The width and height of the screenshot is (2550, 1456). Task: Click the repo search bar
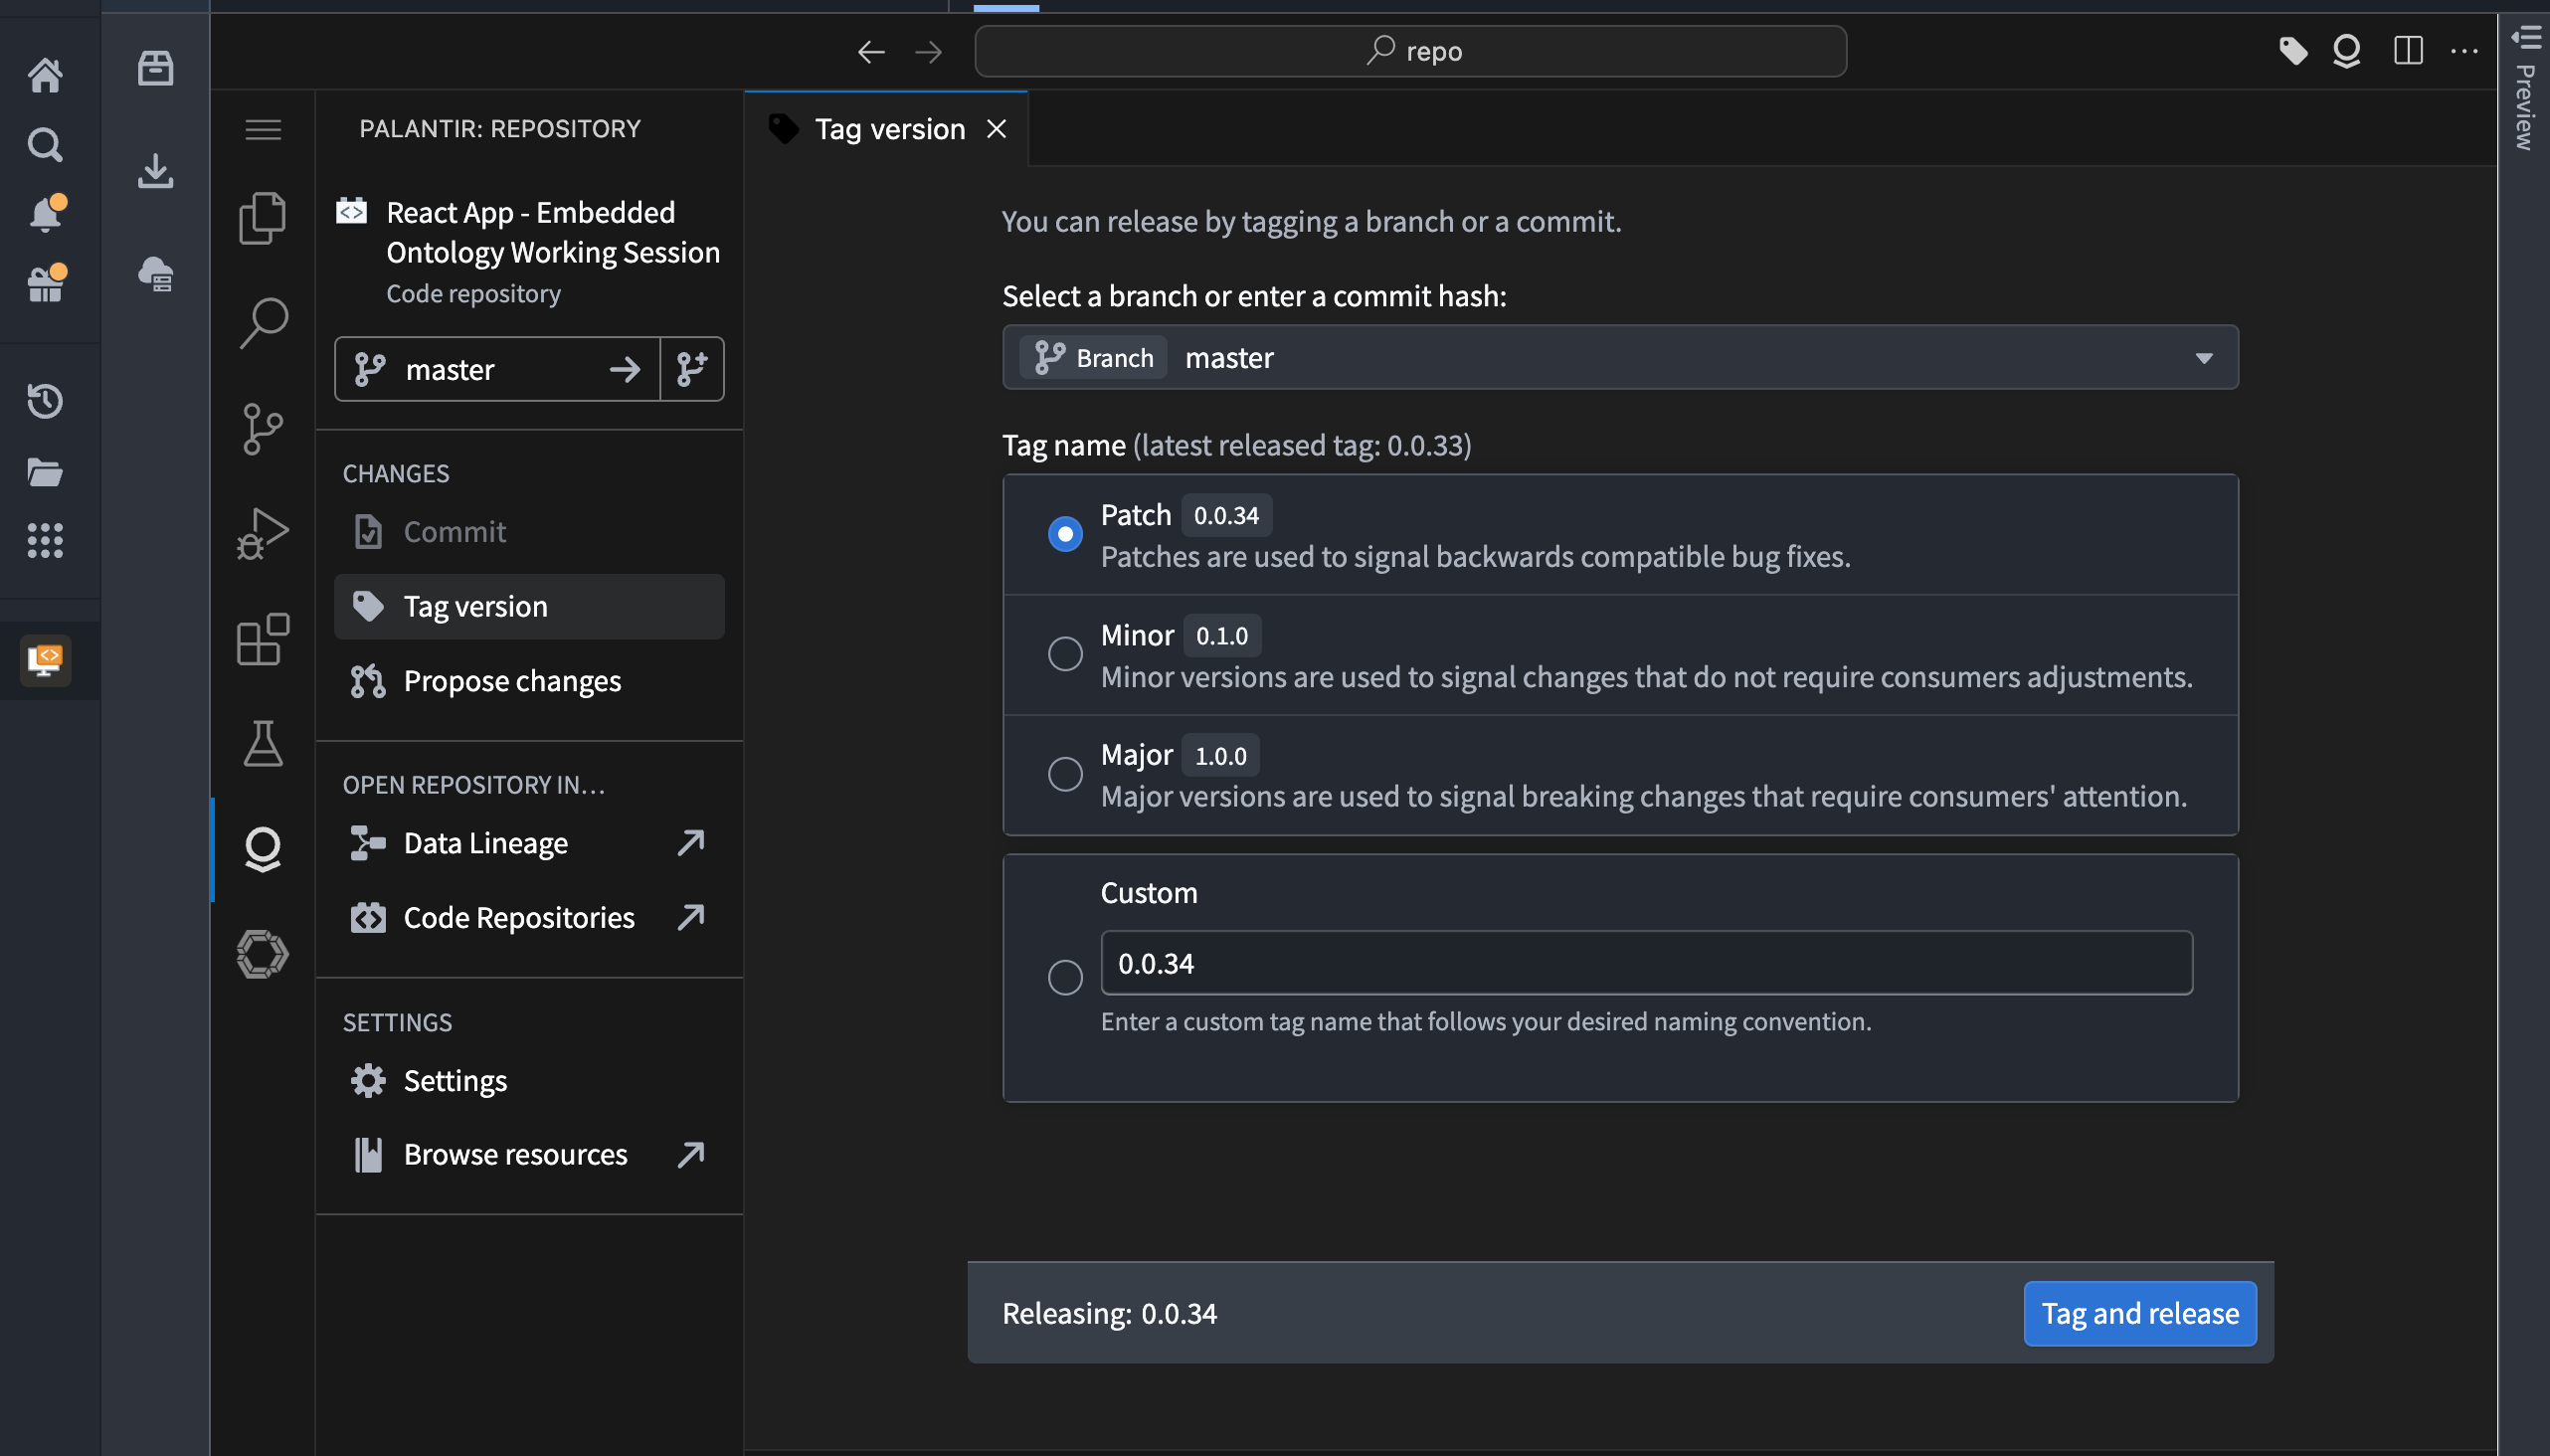(x=1410, y=51)
